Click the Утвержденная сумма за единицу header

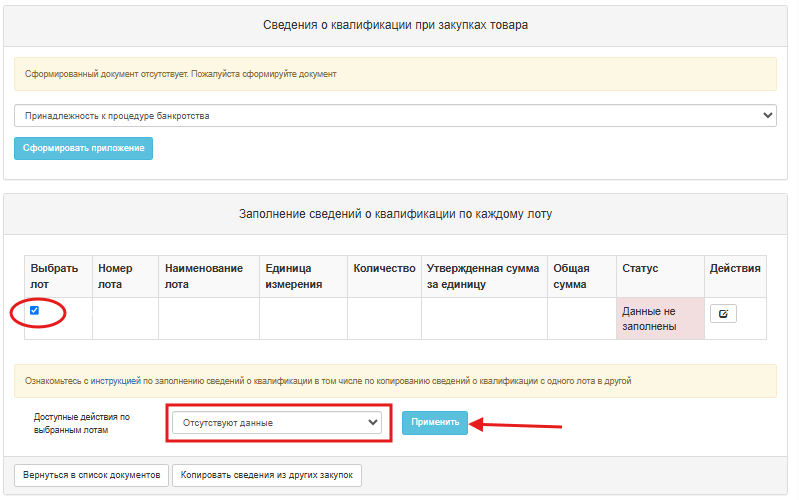click(485, 276)
